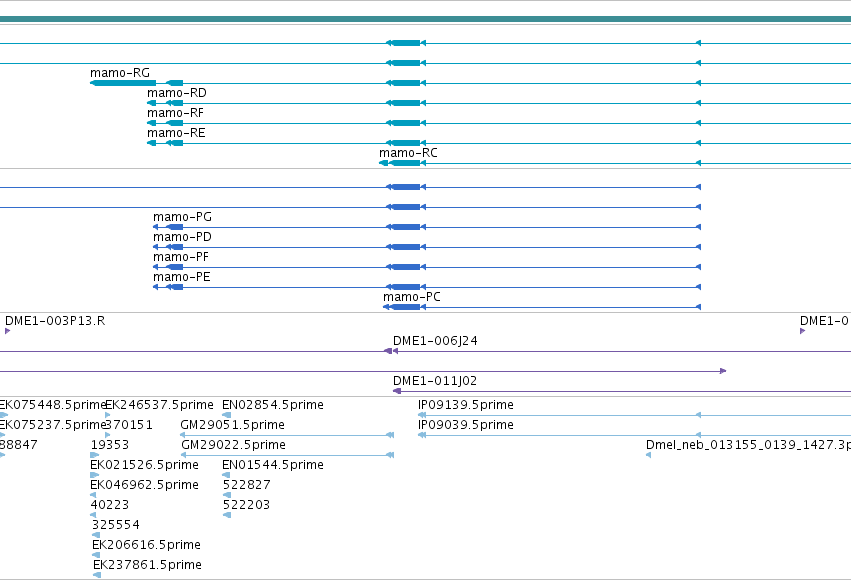This screenshot has height=580, width=851.
Task: Click the mamo-RC exon block
Action: pyautogui.click(x=405, y=163)
